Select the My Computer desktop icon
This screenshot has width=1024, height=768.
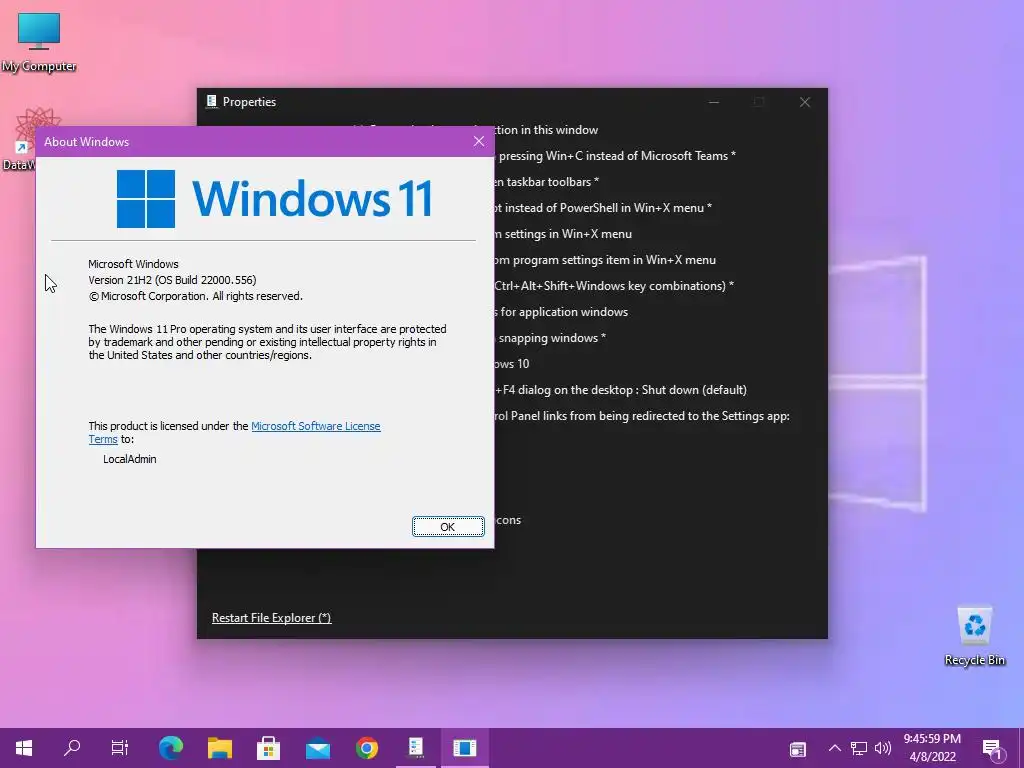click(39, 41)
